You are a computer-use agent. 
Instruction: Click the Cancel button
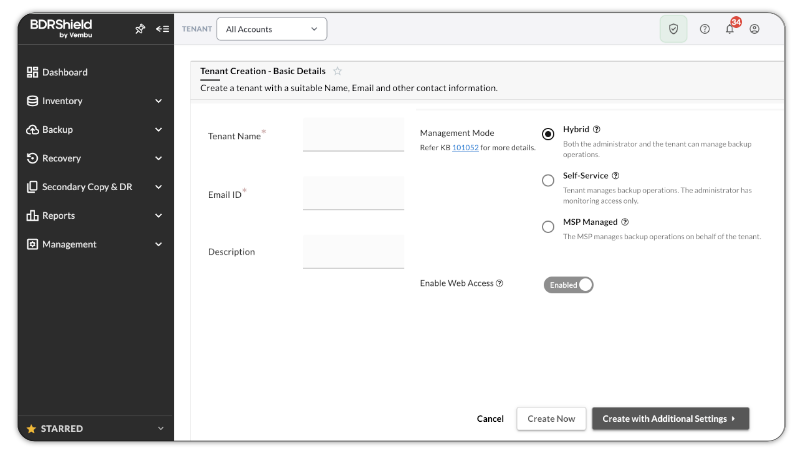pyautogui.click(x=490, y=419)
